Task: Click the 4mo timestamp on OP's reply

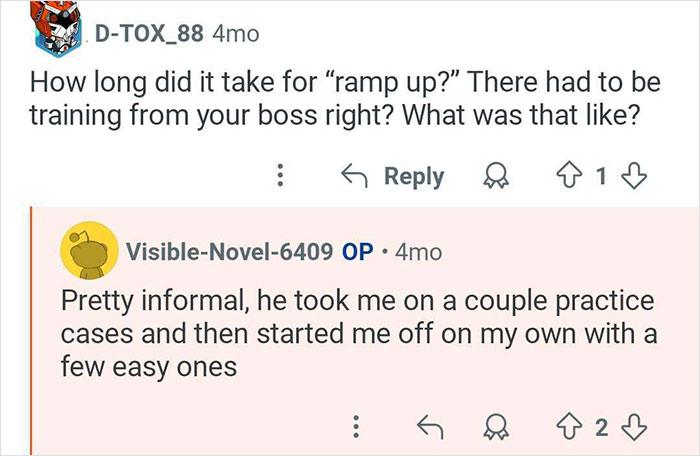Action: (418, 252)
